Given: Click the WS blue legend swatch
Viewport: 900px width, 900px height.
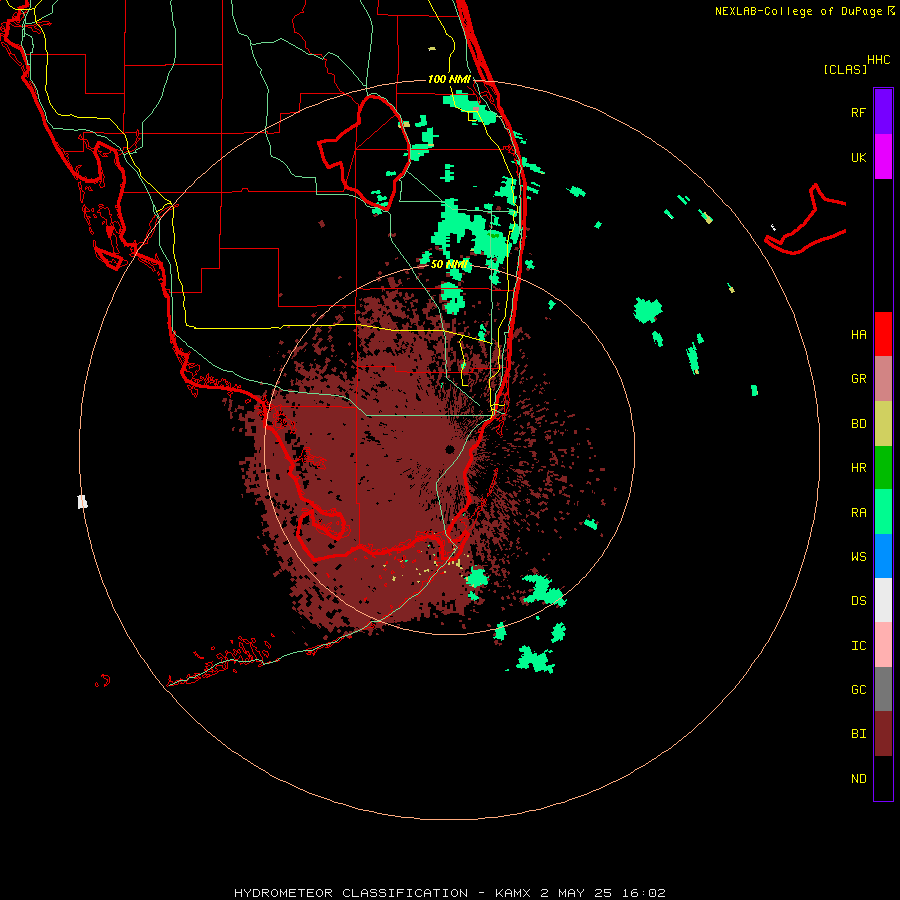Looking at the screenshot, I should (x=883, y=556).
